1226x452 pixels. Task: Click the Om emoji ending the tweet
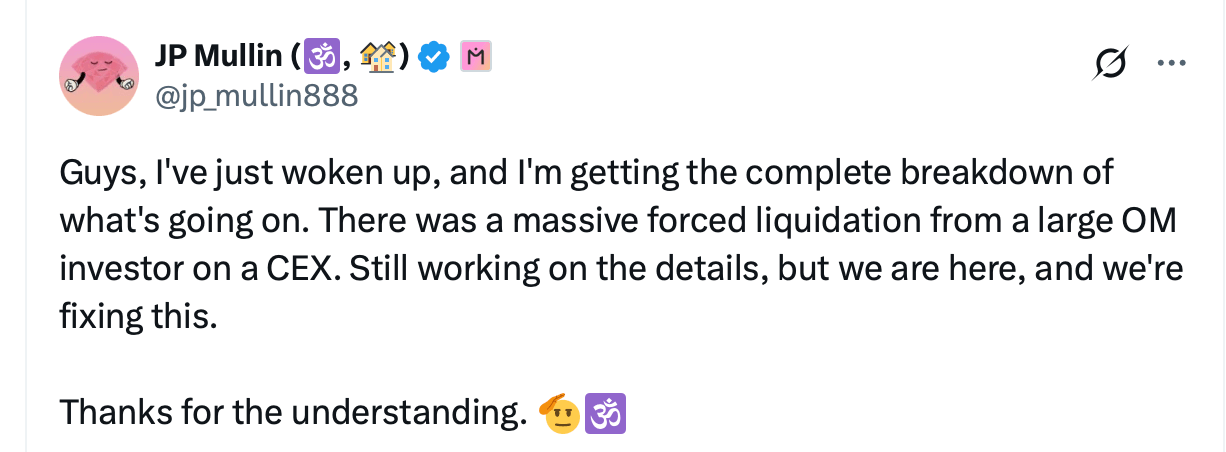(603, 411)
